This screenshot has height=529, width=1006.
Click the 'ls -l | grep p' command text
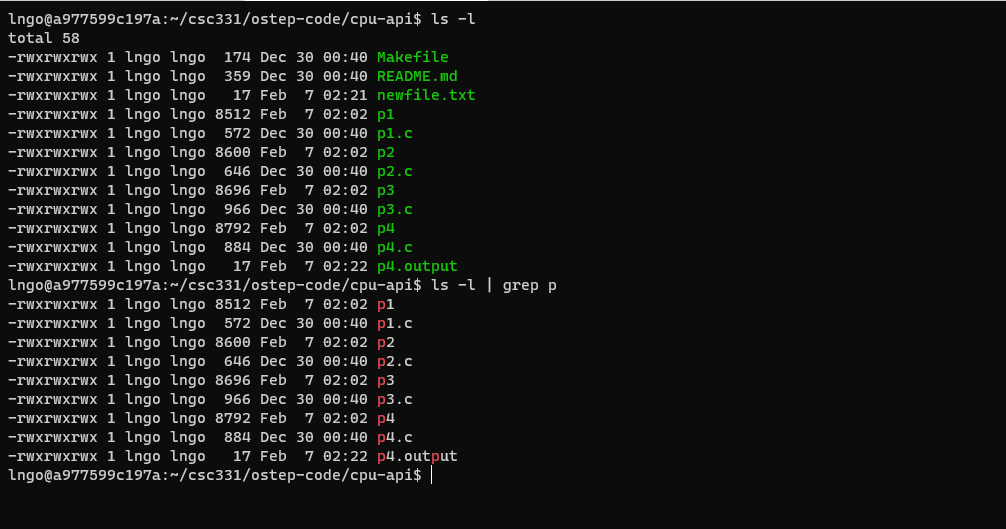click(494, 285)
